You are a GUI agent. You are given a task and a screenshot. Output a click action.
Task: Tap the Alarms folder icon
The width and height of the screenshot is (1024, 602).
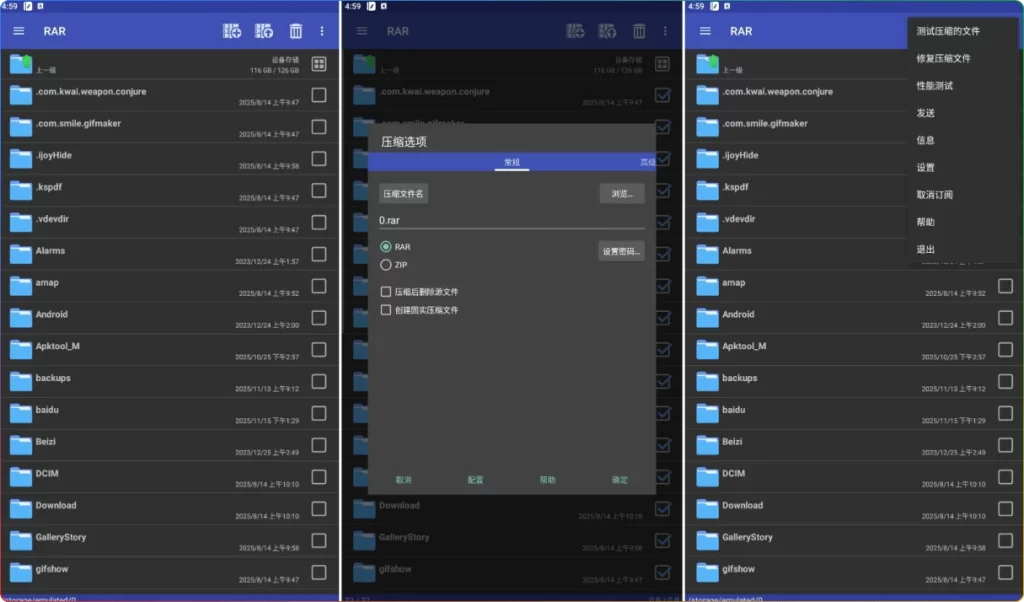tap(21, 252)
